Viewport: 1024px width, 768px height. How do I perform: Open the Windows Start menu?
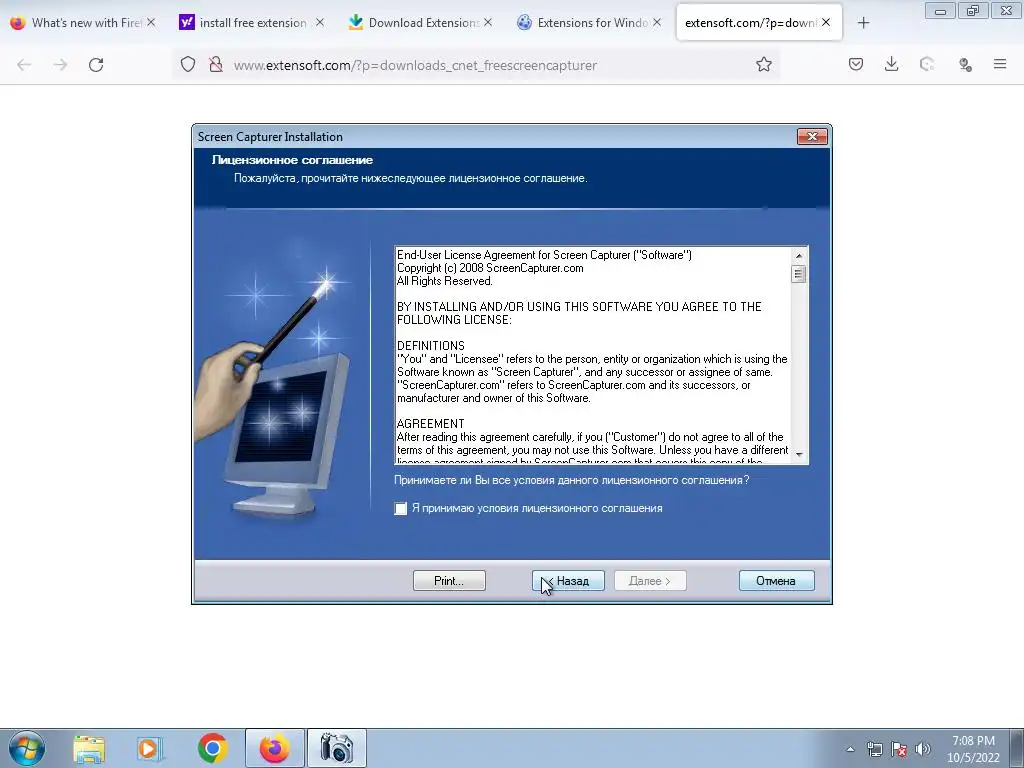(27, 748)
